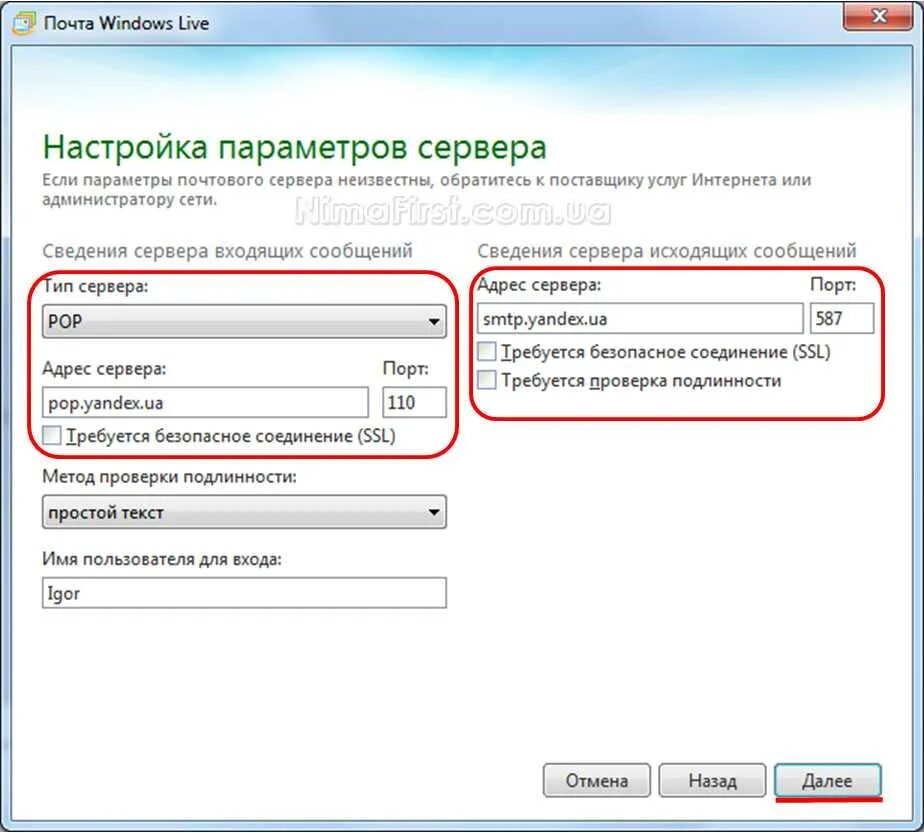Click the Сведения сервера исходящих сообщений label
This screenshot has width=924, height=833.
click(666, 251)
